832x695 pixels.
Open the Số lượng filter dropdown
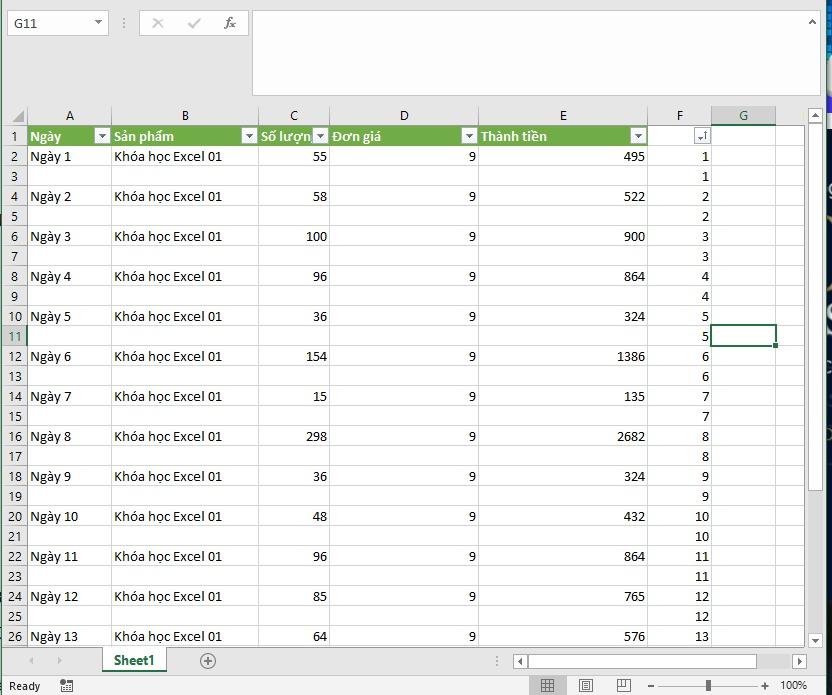pos(319,135)
